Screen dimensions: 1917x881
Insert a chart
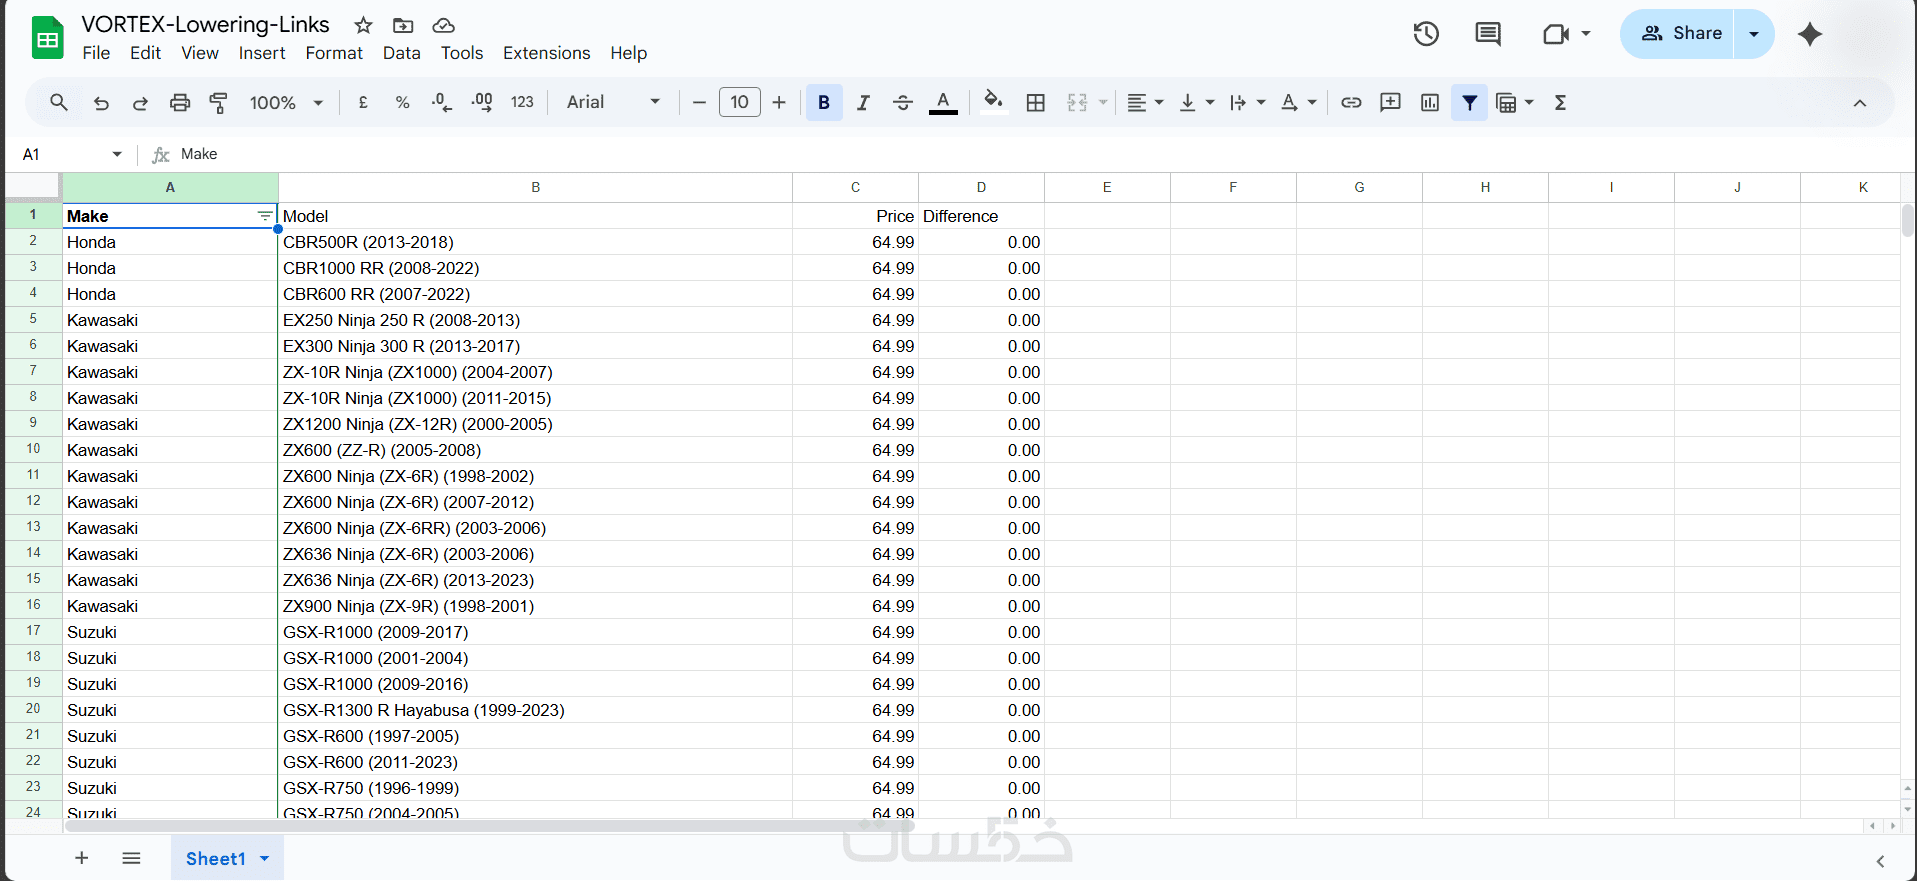click(1430, 102)
